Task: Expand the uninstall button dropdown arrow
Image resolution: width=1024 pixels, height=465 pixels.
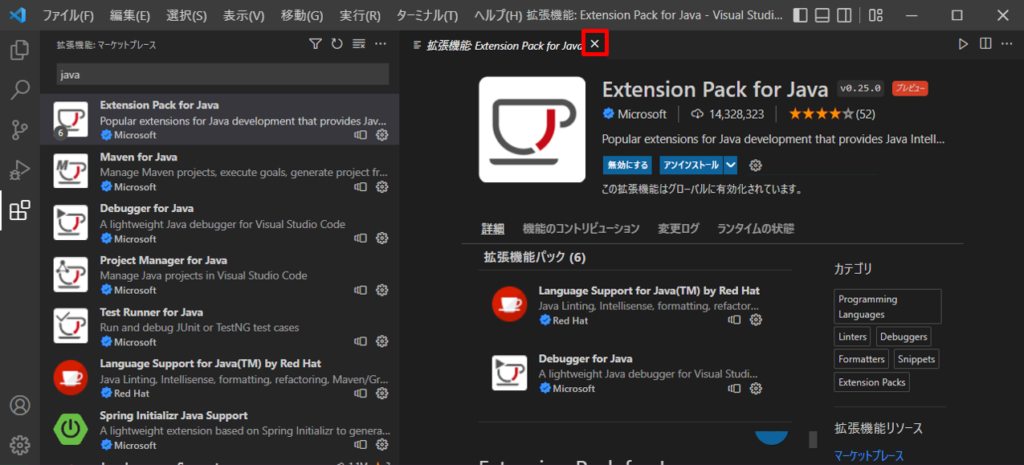Action: [731, 165]
